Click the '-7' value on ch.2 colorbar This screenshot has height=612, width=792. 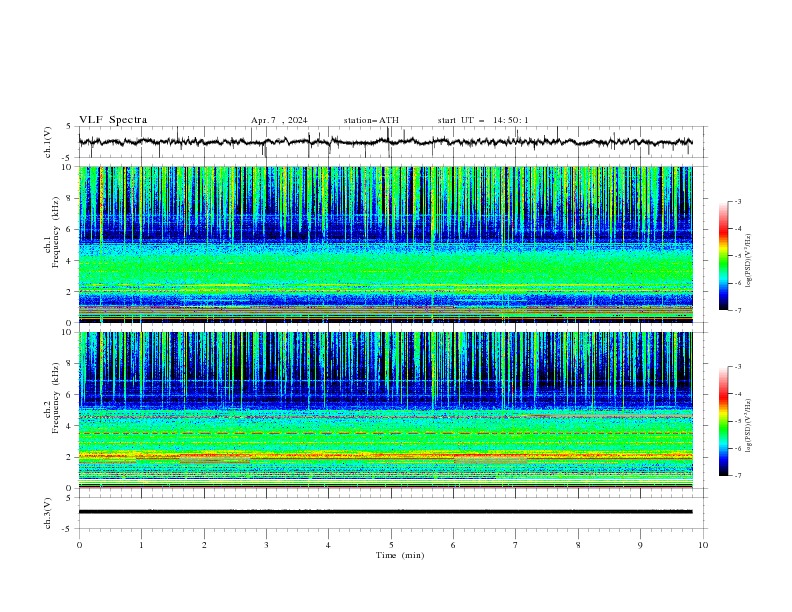[x=737, y=476]
